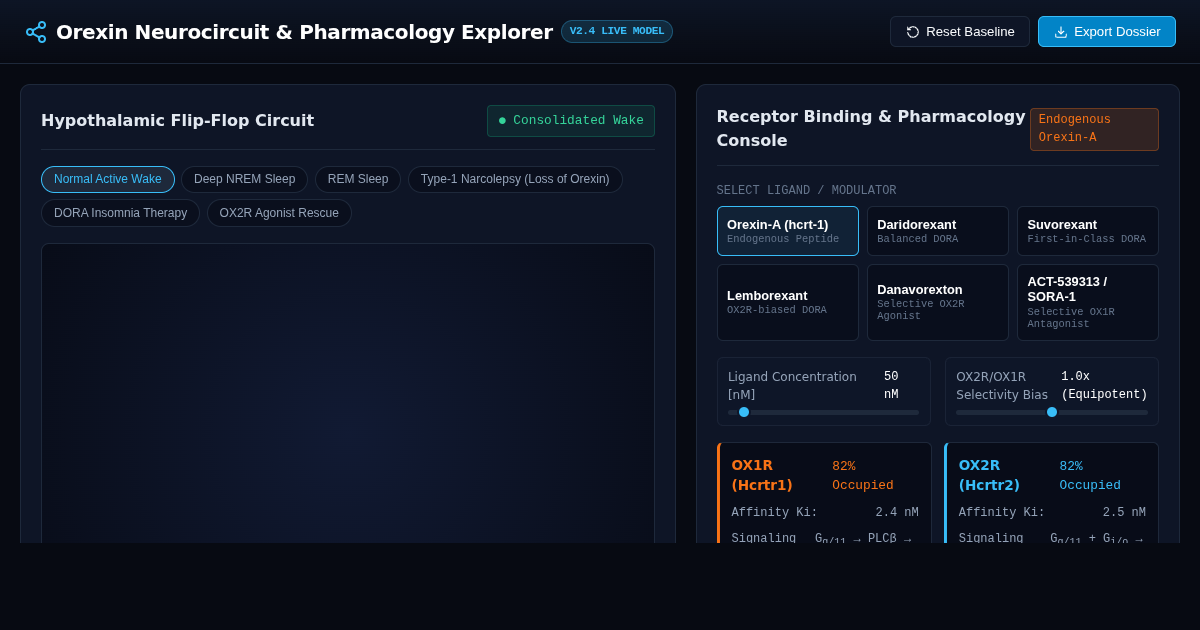The height and width of the screenshot is (630, 1200).
Task: Adjust the OX2R/OX1R Selectivity Bias slider
Action: [1052, 412]
